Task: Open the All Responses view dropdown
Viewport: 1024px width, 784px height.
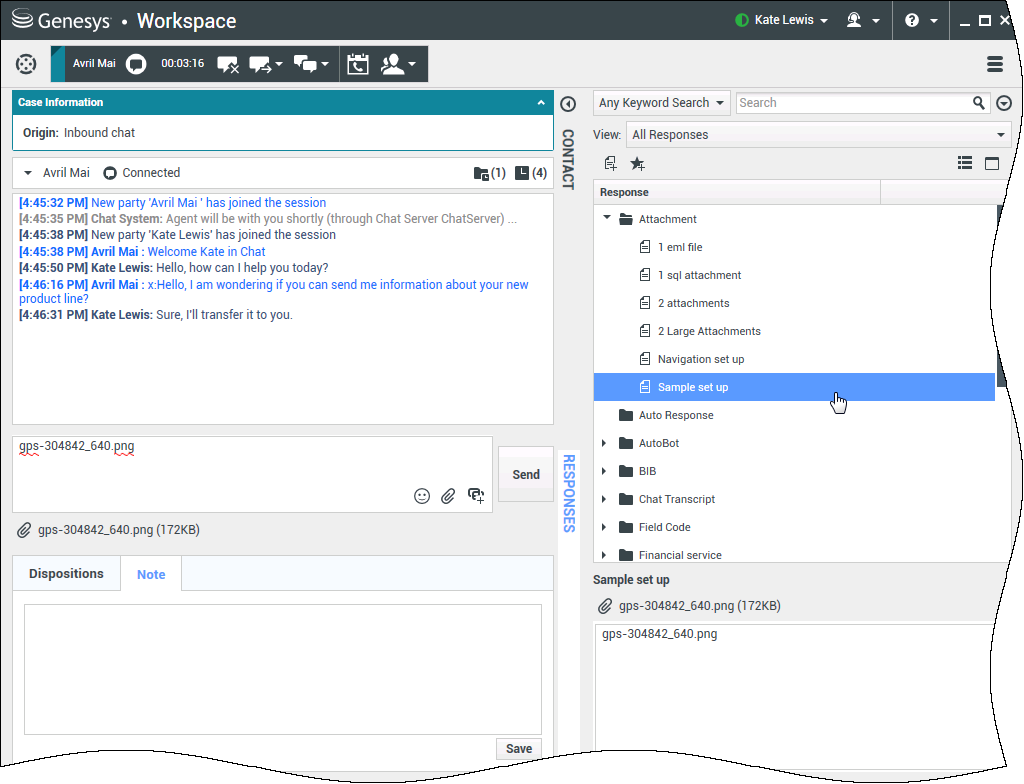Action: 817,135
